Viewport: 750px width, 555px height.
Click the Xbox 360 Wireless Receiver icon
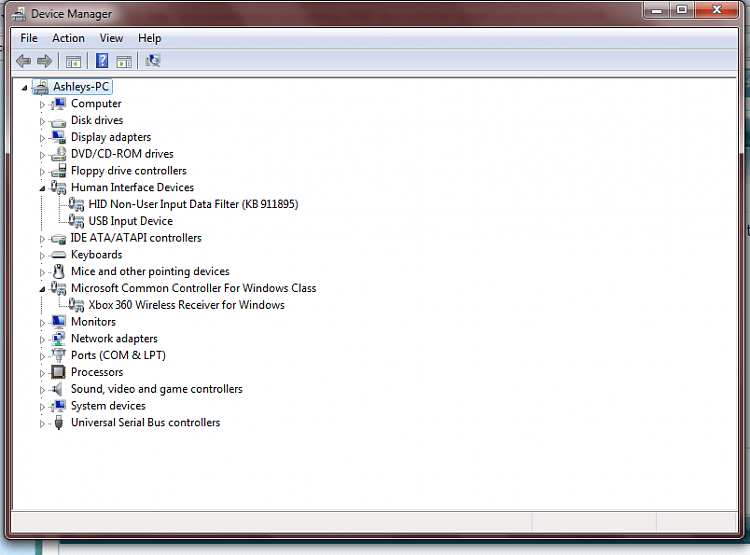point(76,305)
